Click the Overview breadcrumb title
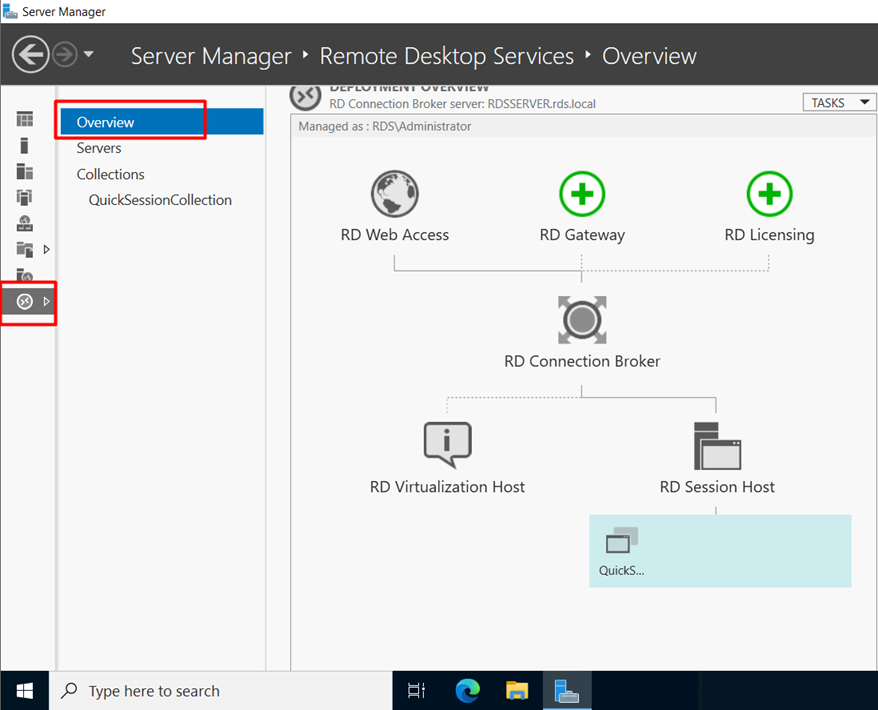Screen dimensions: 878x710 pyautogui.click(x=650, y=56)
